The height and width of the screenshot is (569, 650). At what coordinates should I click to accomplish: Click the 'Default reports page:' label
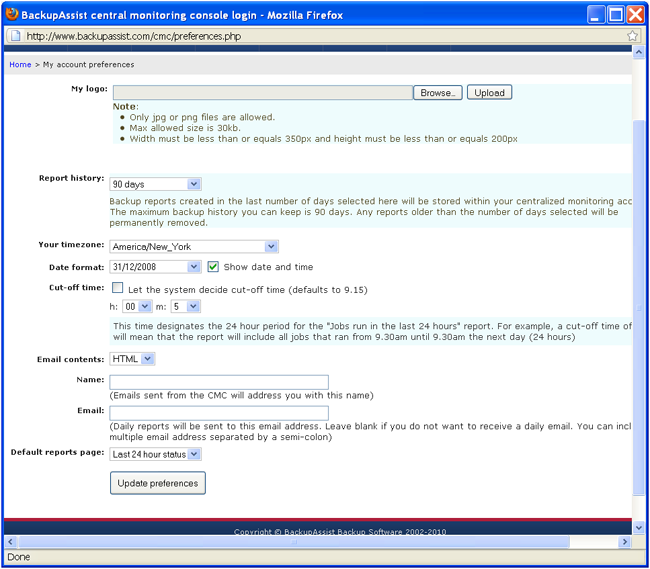[x=58, y=452]
